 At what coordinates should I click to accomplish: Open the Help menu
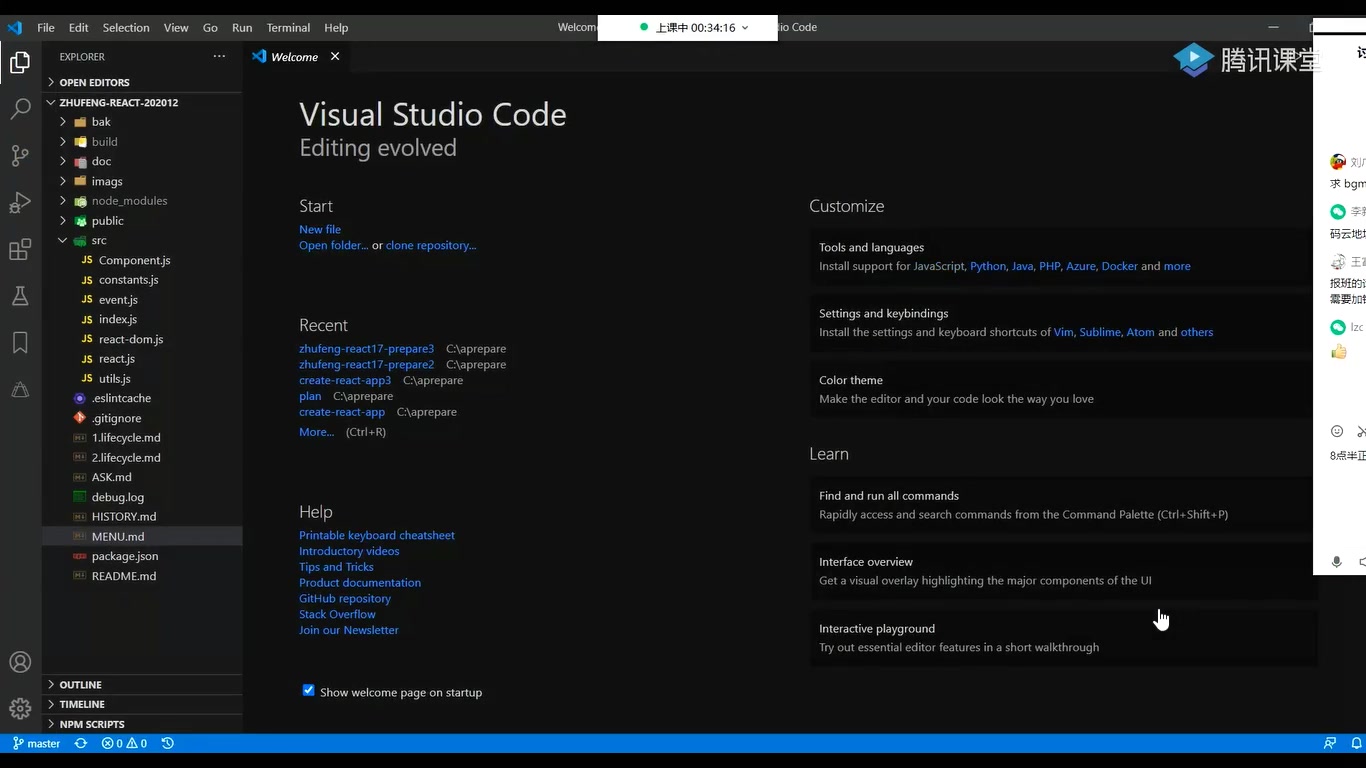pos(336,28)
